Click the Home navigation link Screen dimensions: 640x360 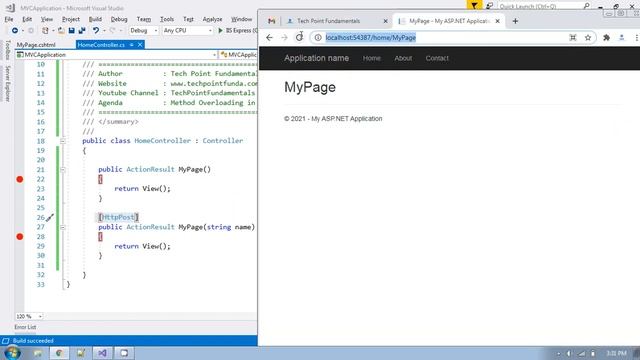pyautogui.click(x=371, y=58)
